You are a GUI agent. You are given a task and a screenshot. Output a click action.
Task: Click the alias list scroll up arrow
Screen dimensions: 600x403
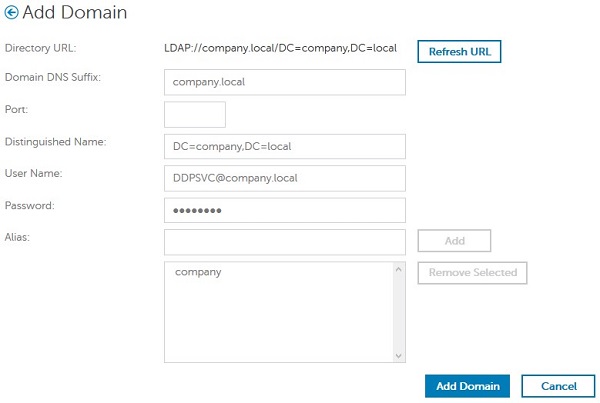[x=399, y=269]
